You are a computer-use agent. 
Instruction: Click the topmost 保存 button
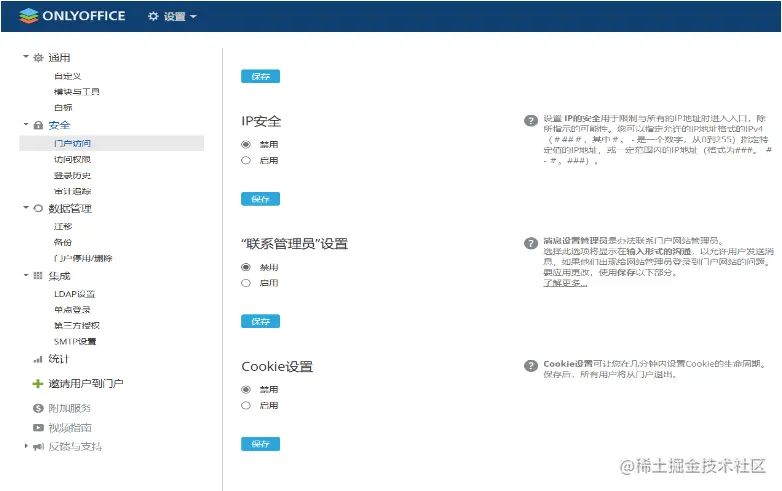[x=260, y=76]
